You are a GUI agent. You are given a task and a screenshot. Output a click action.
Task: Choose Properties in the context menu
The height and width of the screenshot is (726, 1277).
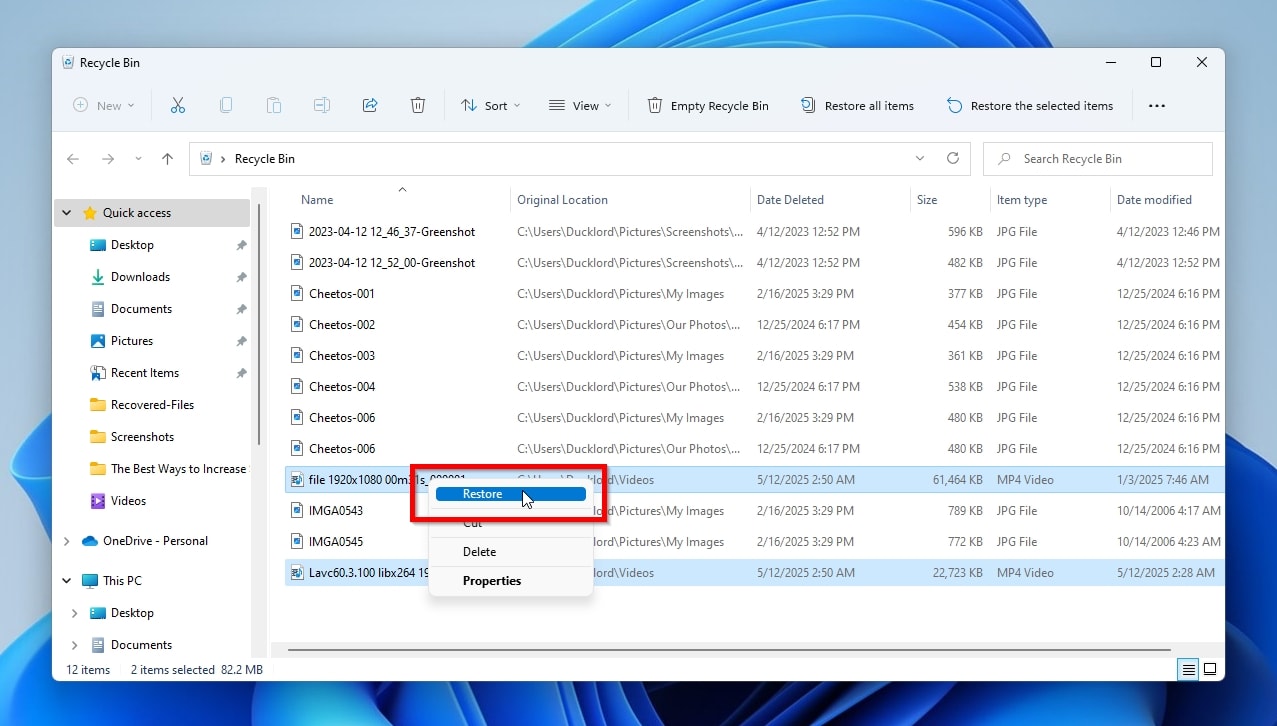511,581
